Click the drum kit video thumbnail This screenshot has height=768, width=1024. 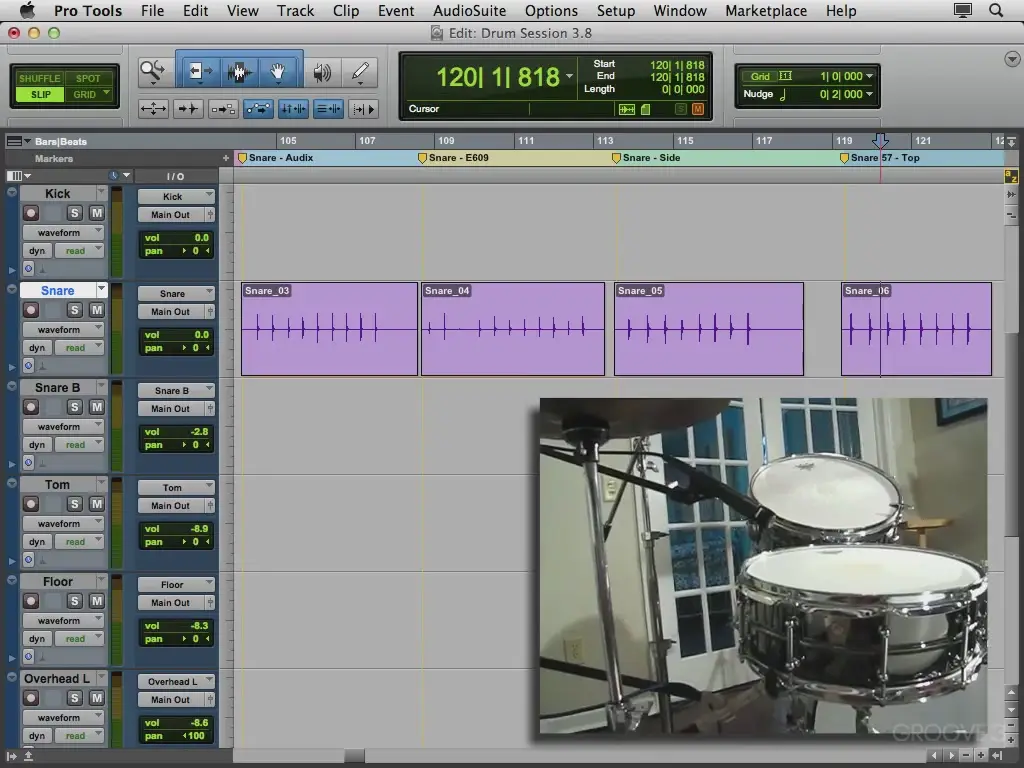pyautogui.click(x=763, y=566)
